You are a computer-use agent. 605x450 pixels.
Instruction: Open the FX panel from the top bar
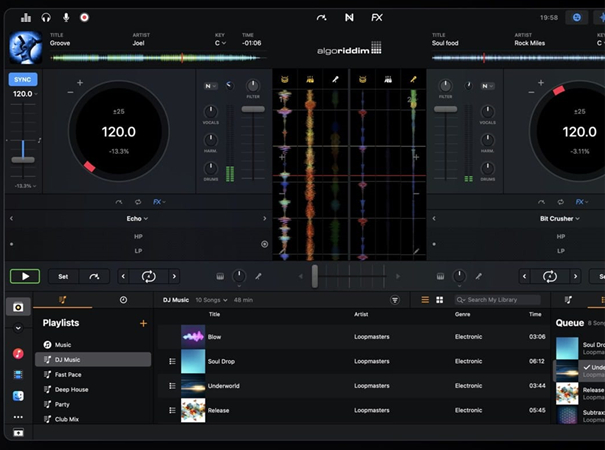click(x=377, y=17)
